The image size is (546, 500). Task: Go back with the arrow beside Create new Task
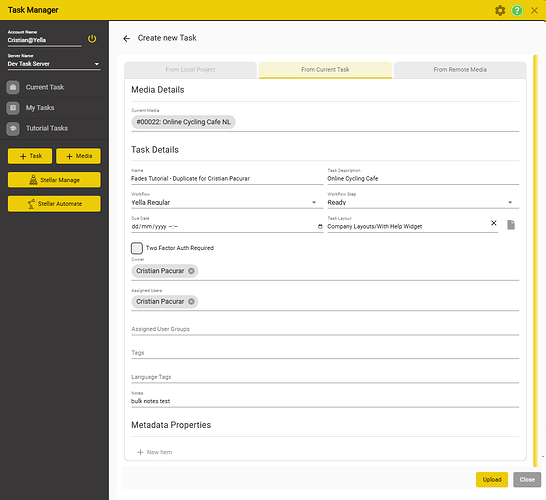click(x=126, y=38)
